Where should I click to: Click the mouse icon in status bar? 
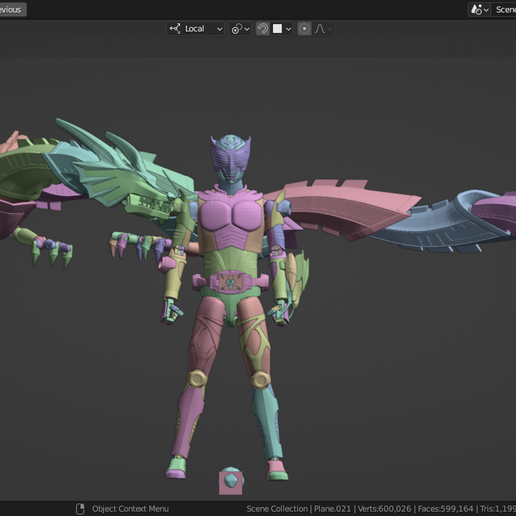80,509
